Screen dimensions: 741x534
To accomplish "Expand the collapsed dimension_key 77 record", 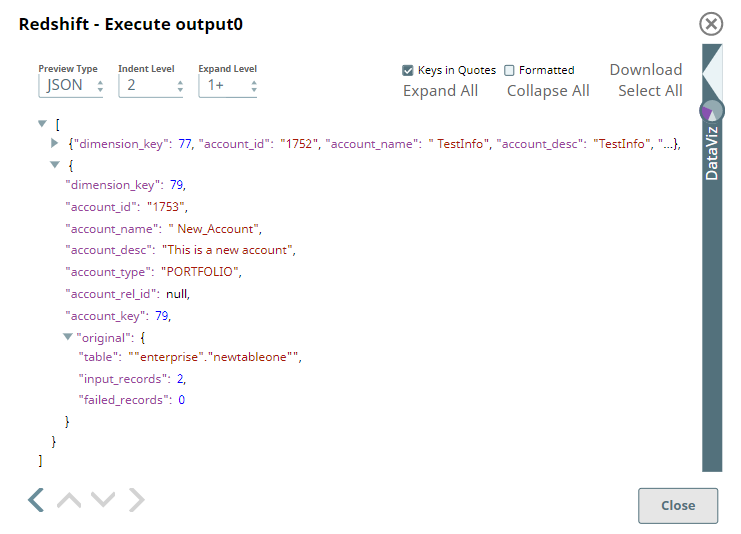I will pyautogui.click(x=54, y=143).
